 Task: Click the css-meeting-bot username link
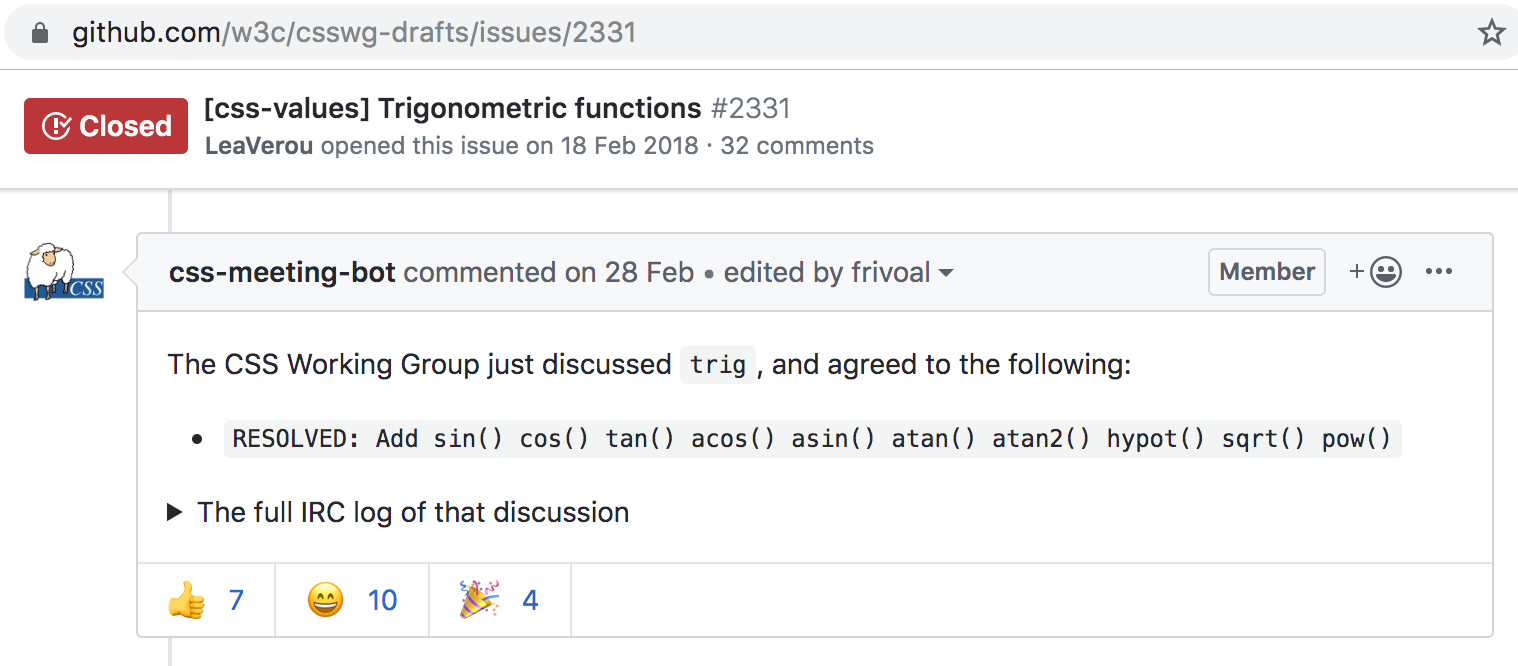[282, 272]
